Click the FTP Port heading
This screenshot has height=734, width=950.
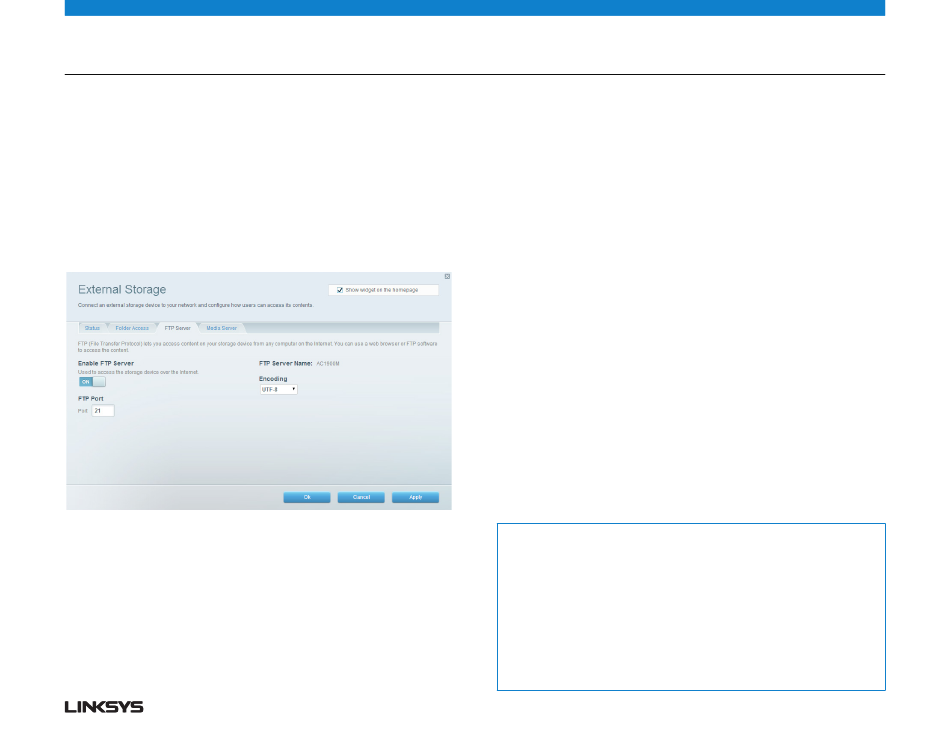[92, 398]
